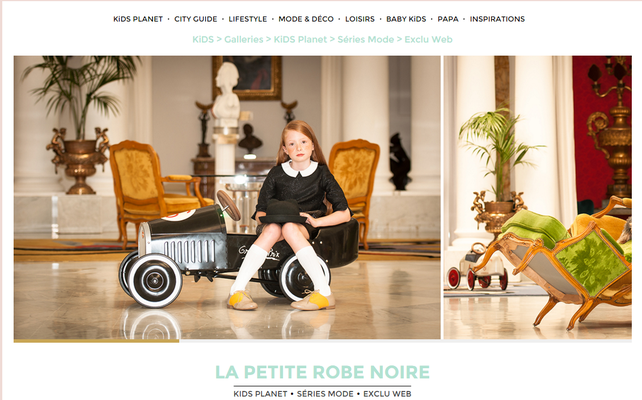Open the photo of girl on pedal car

tap(227, 197)
